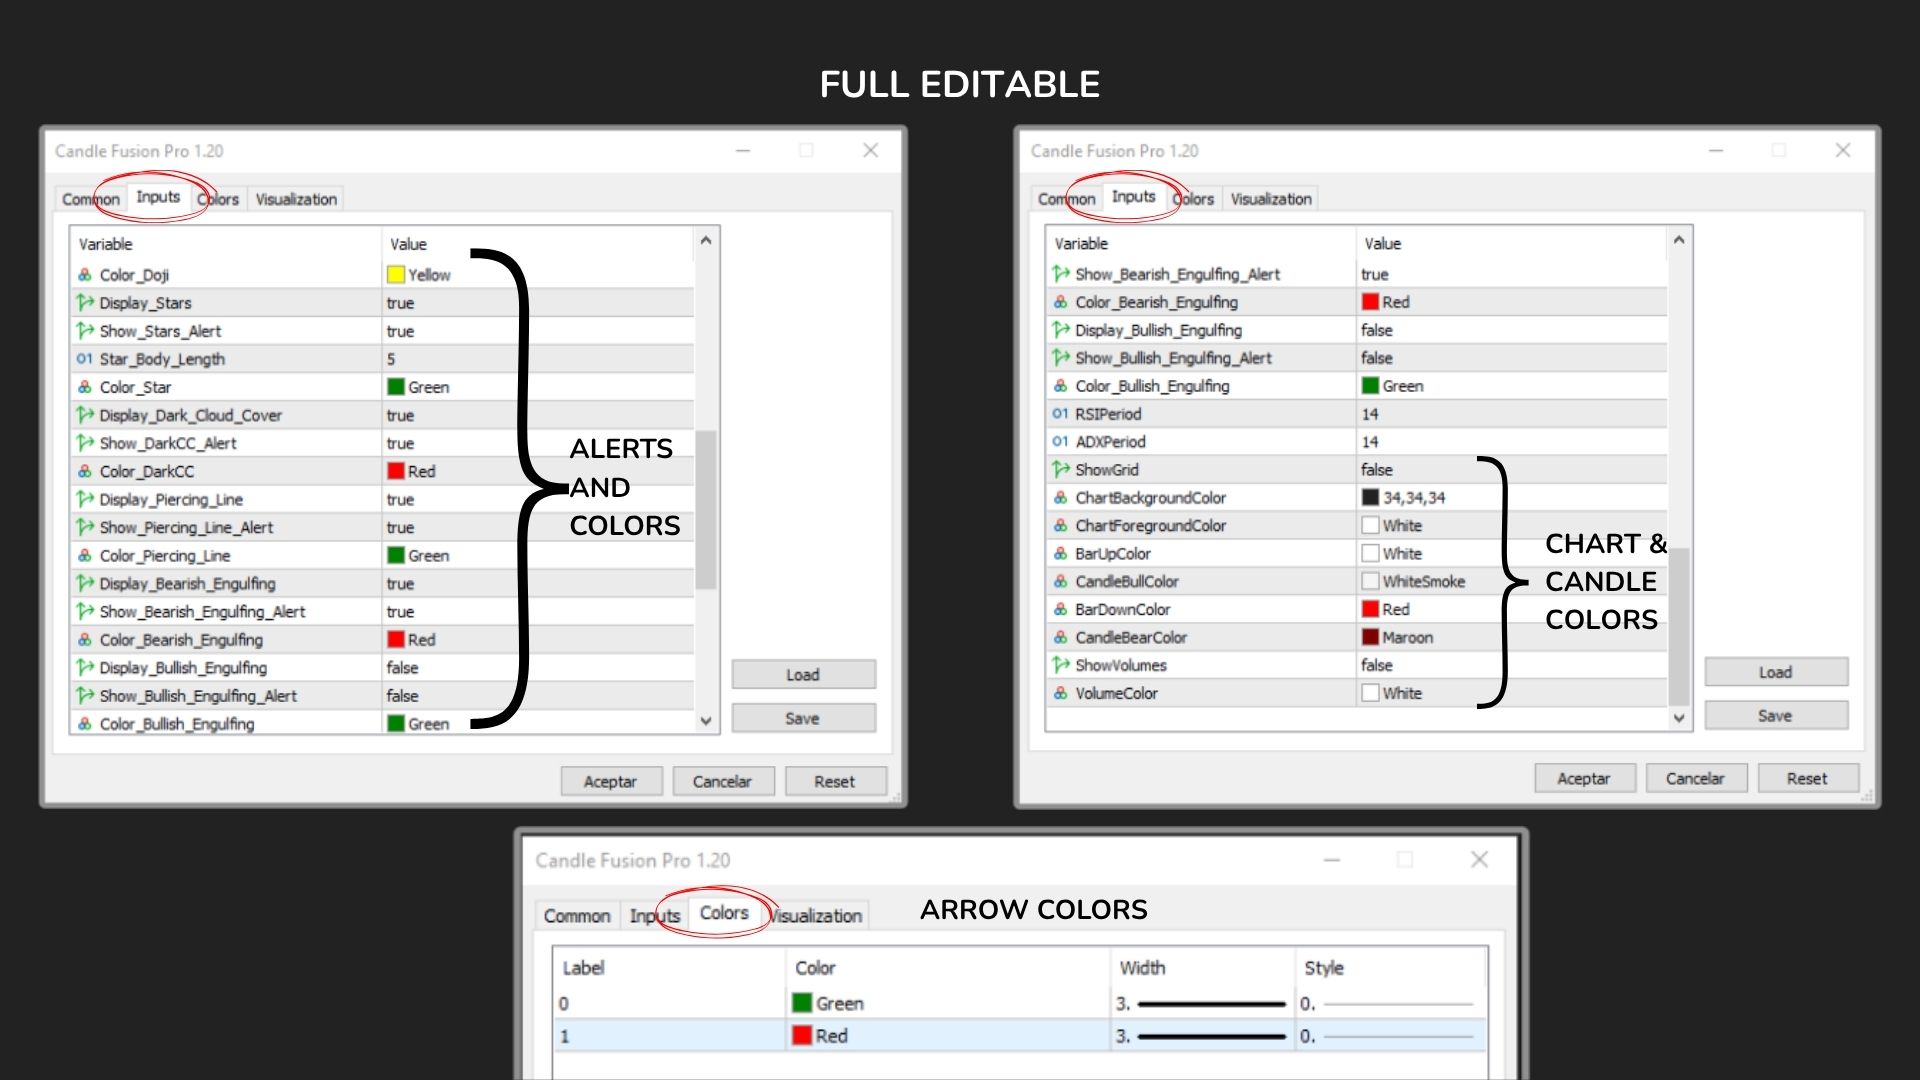Click the BarUpColor palette icon
The width and height of the screenshot is (1920, 1080).
(x=1060, y=554)
